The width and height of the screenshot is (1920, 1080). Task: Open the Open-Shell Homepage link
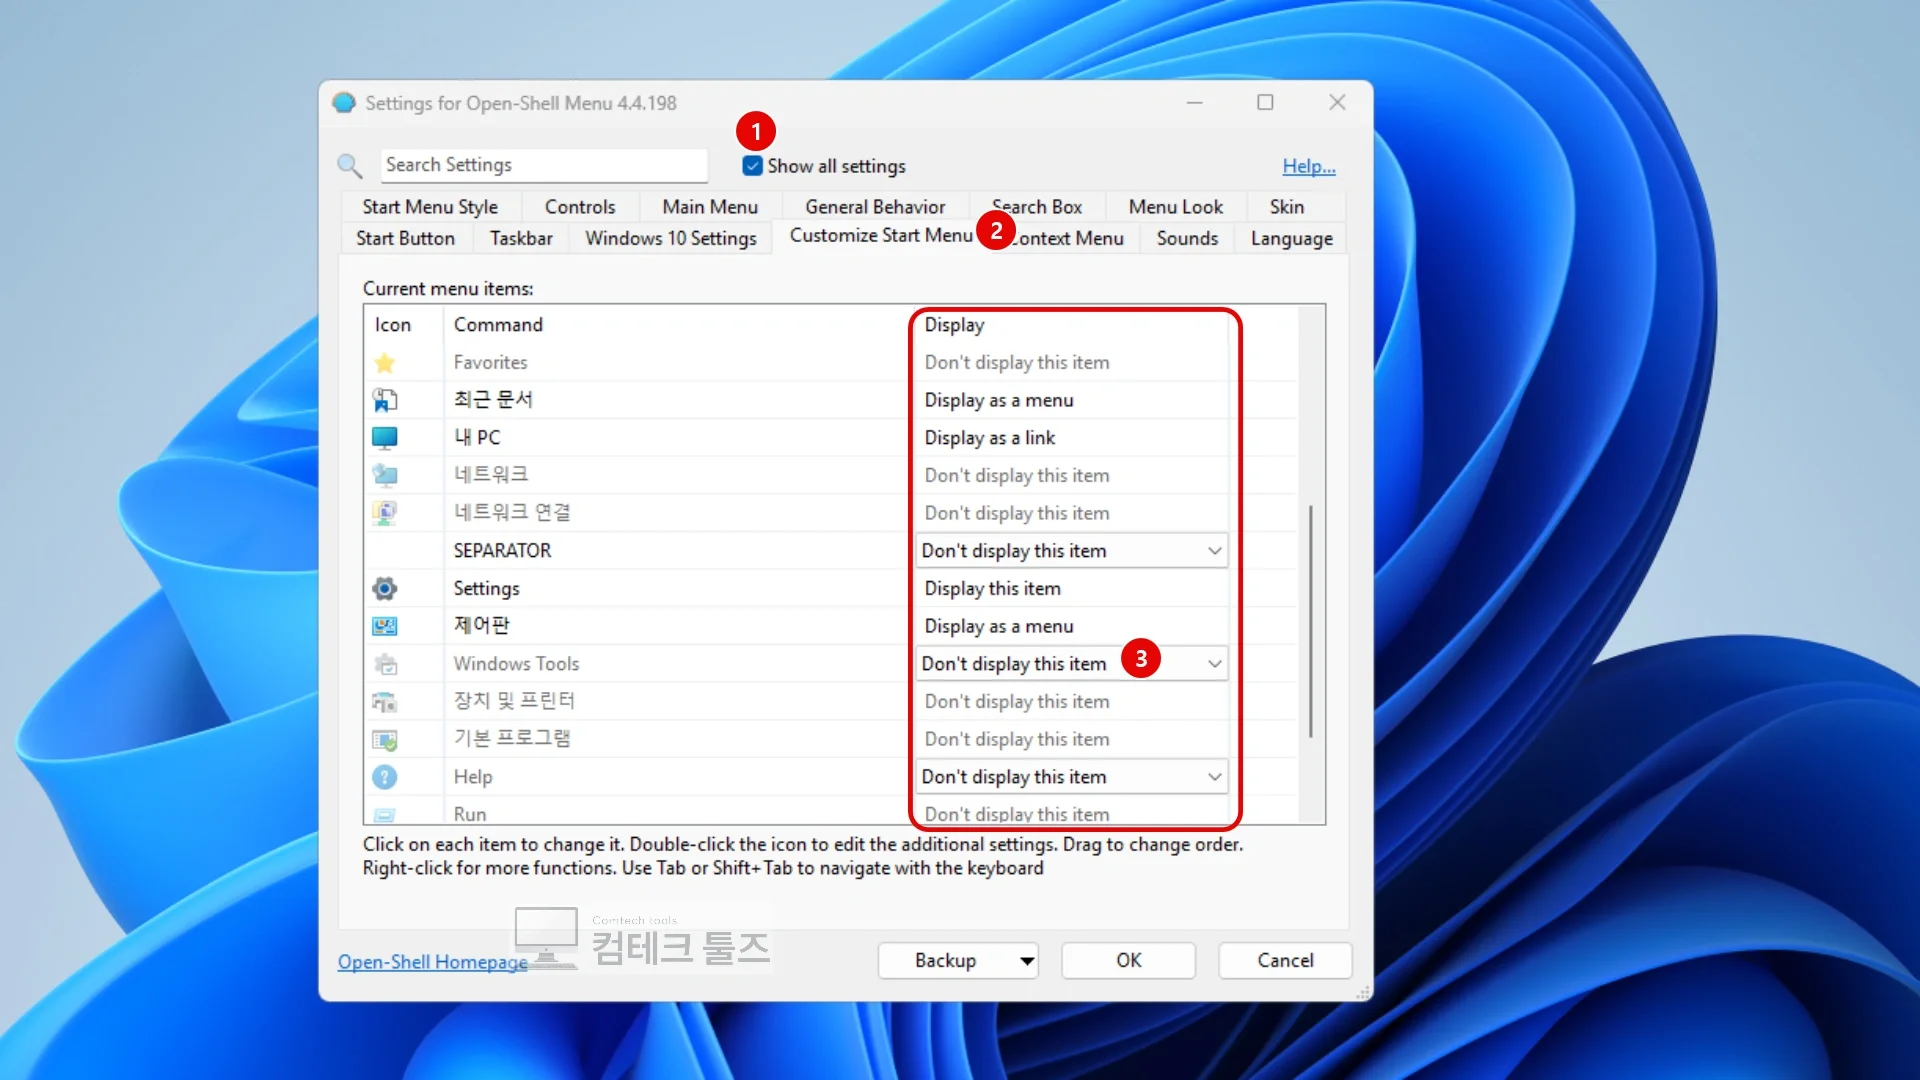pyautogui.click(x=432, y=962)
